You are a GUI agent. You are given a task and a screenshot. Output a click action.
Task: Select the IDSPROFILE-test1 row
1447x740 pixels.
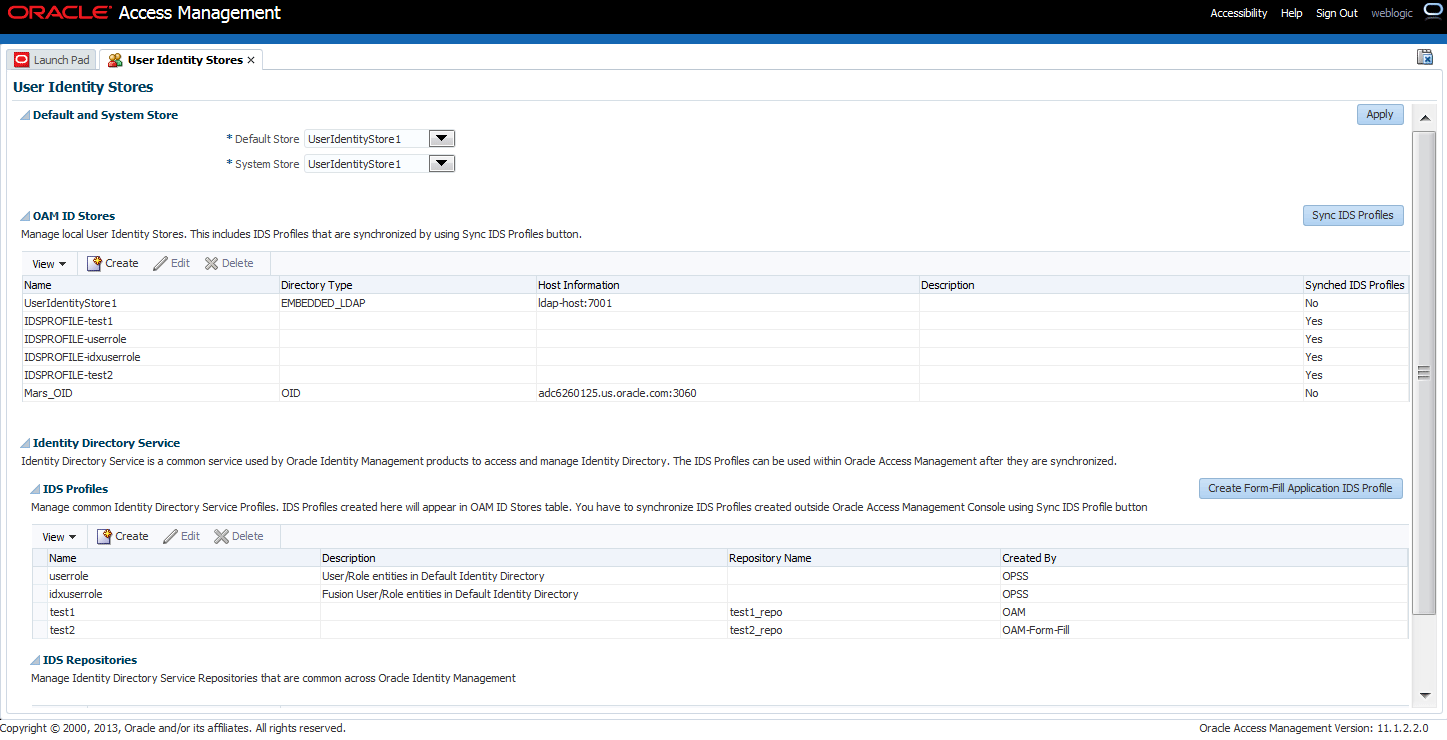coord(715,321)
